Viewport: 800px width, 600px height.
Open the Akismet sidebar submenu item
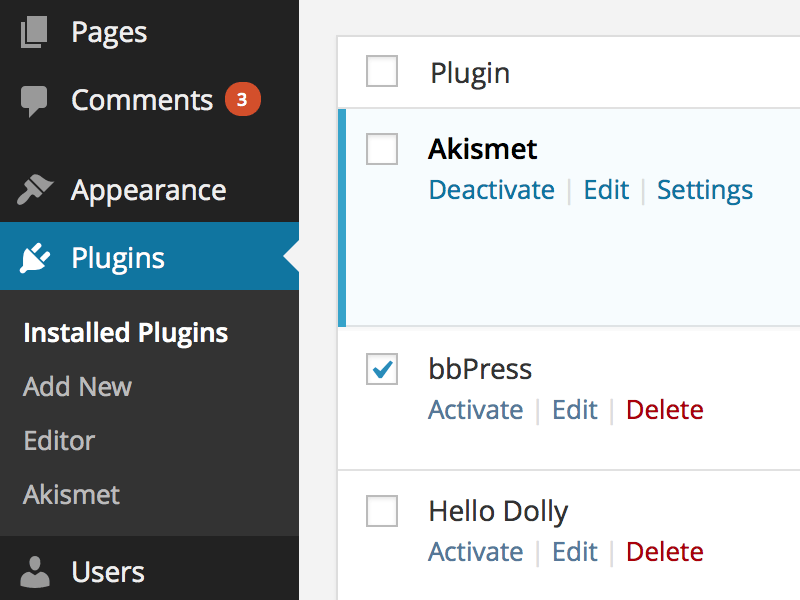(71, 495)
